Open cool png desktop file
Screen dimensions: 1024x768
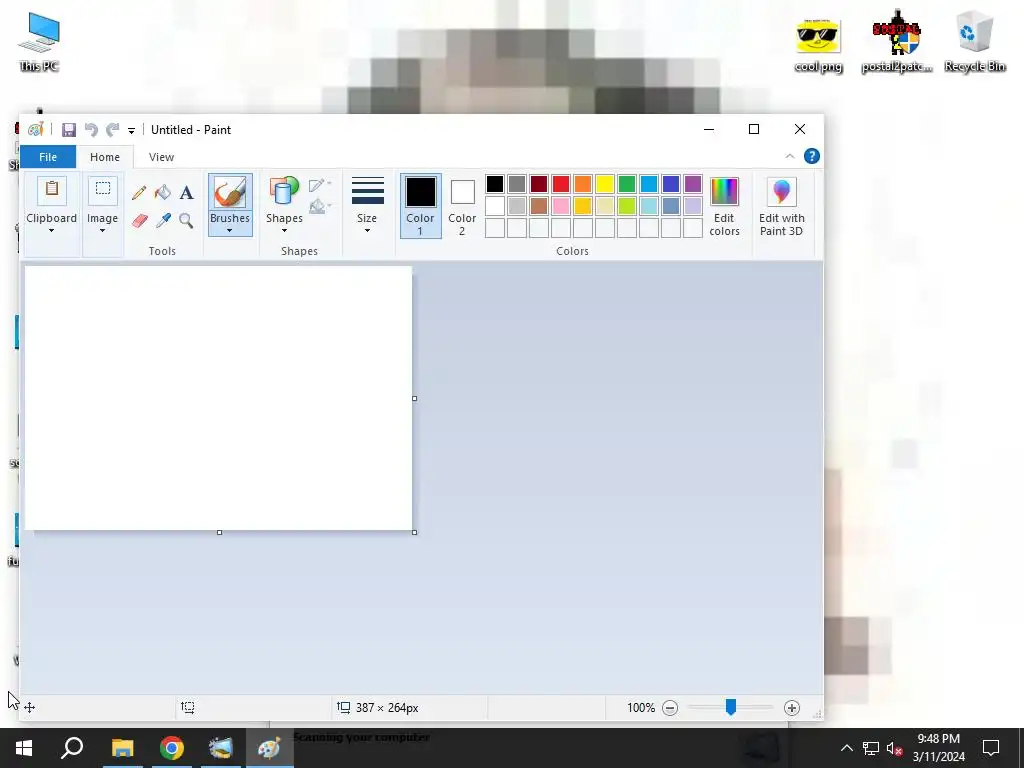(x=818, y=44)
